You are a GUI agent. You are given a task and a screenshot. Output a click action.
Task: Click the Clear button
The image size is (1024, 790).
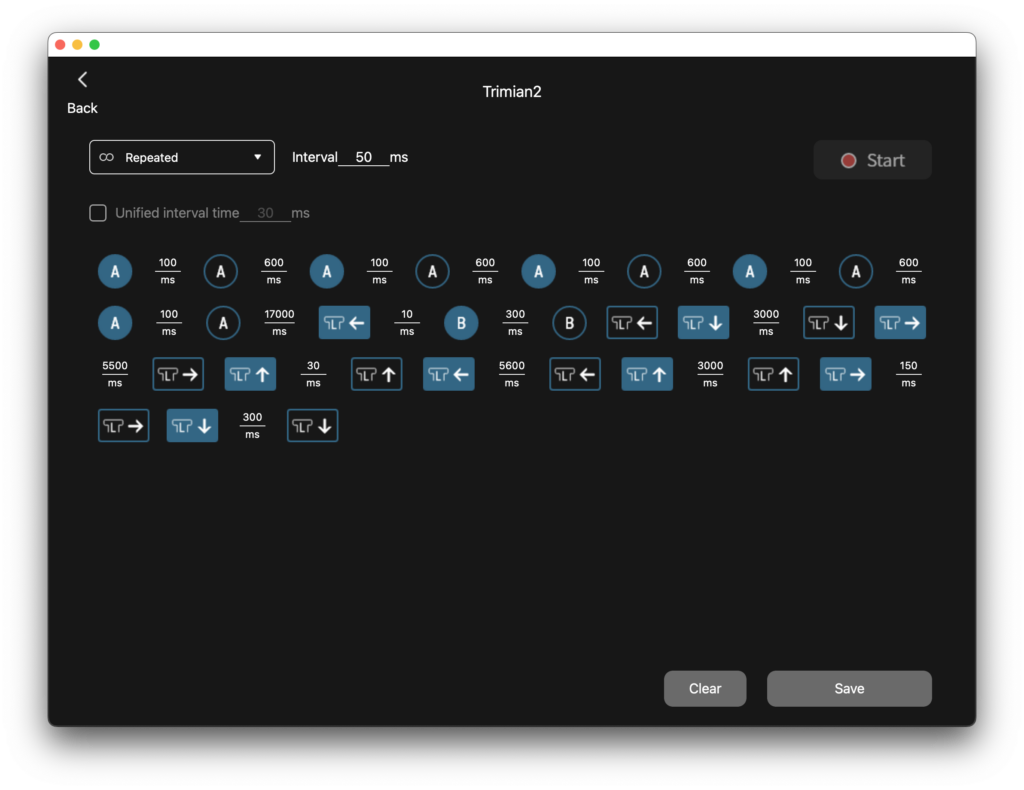pos(705,688)
